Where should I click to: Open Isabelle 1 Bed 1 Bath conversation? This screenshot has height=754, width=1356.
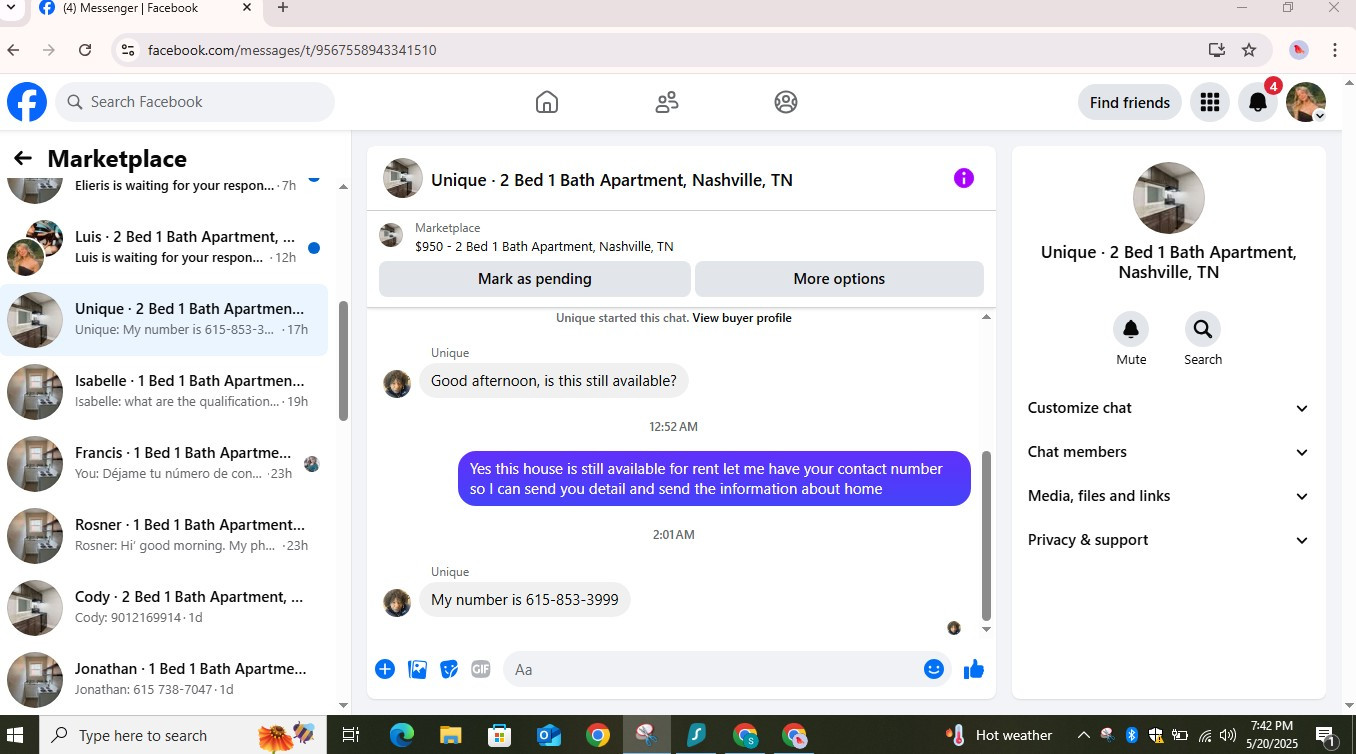coord(164,391)
